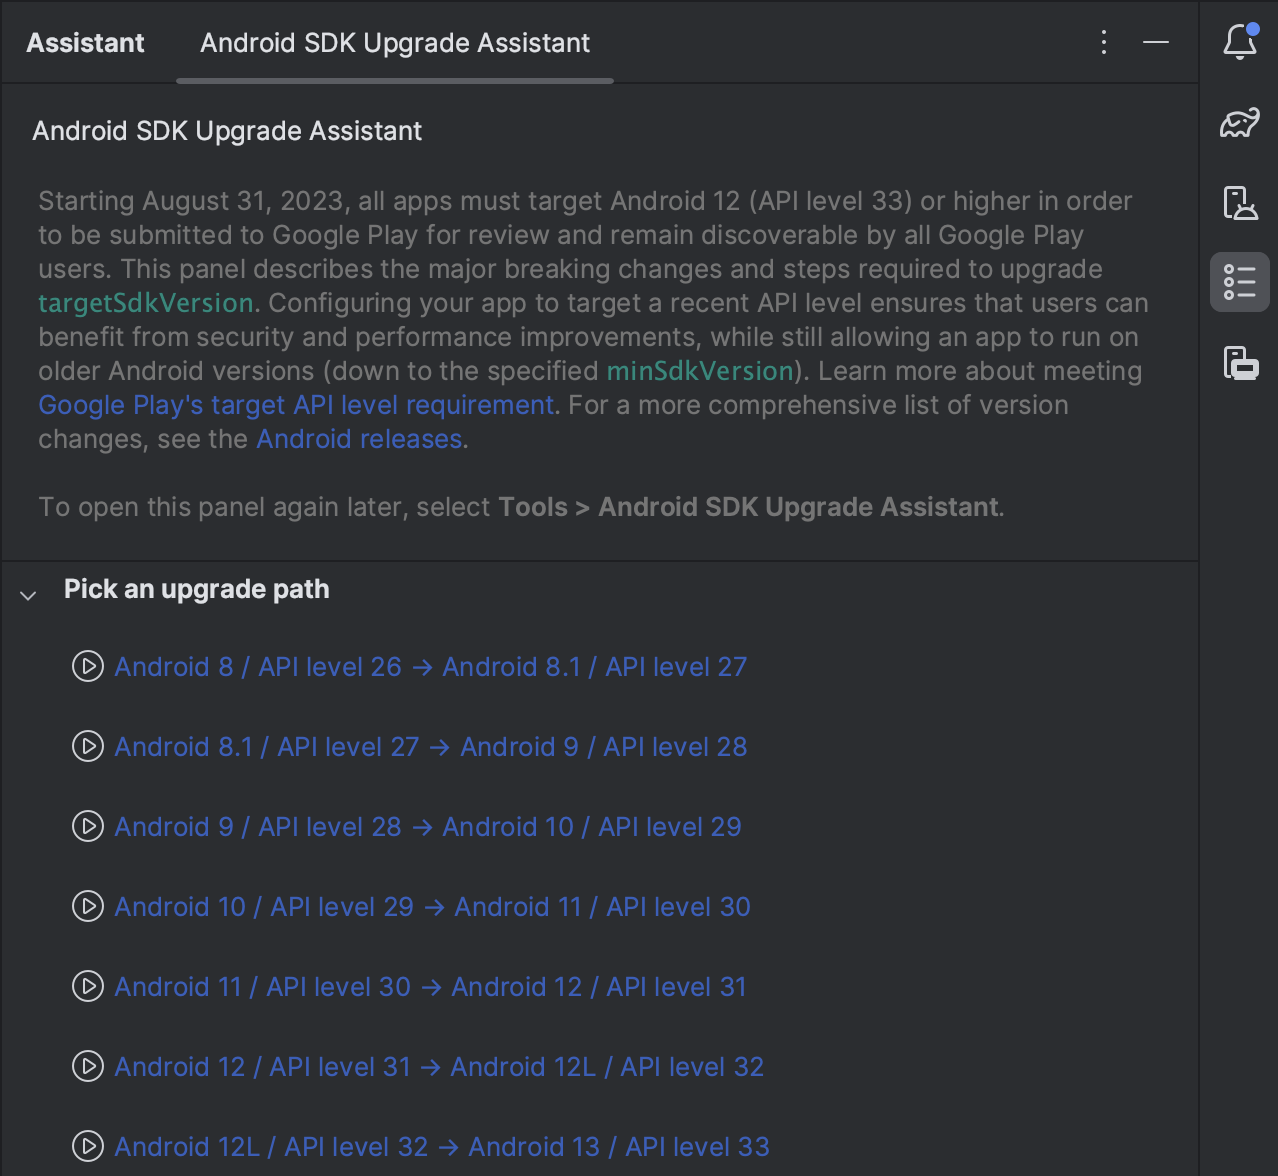Switch to the Assistant tab
This screenshot has width=1278, height=1176.
pos(85,43)
